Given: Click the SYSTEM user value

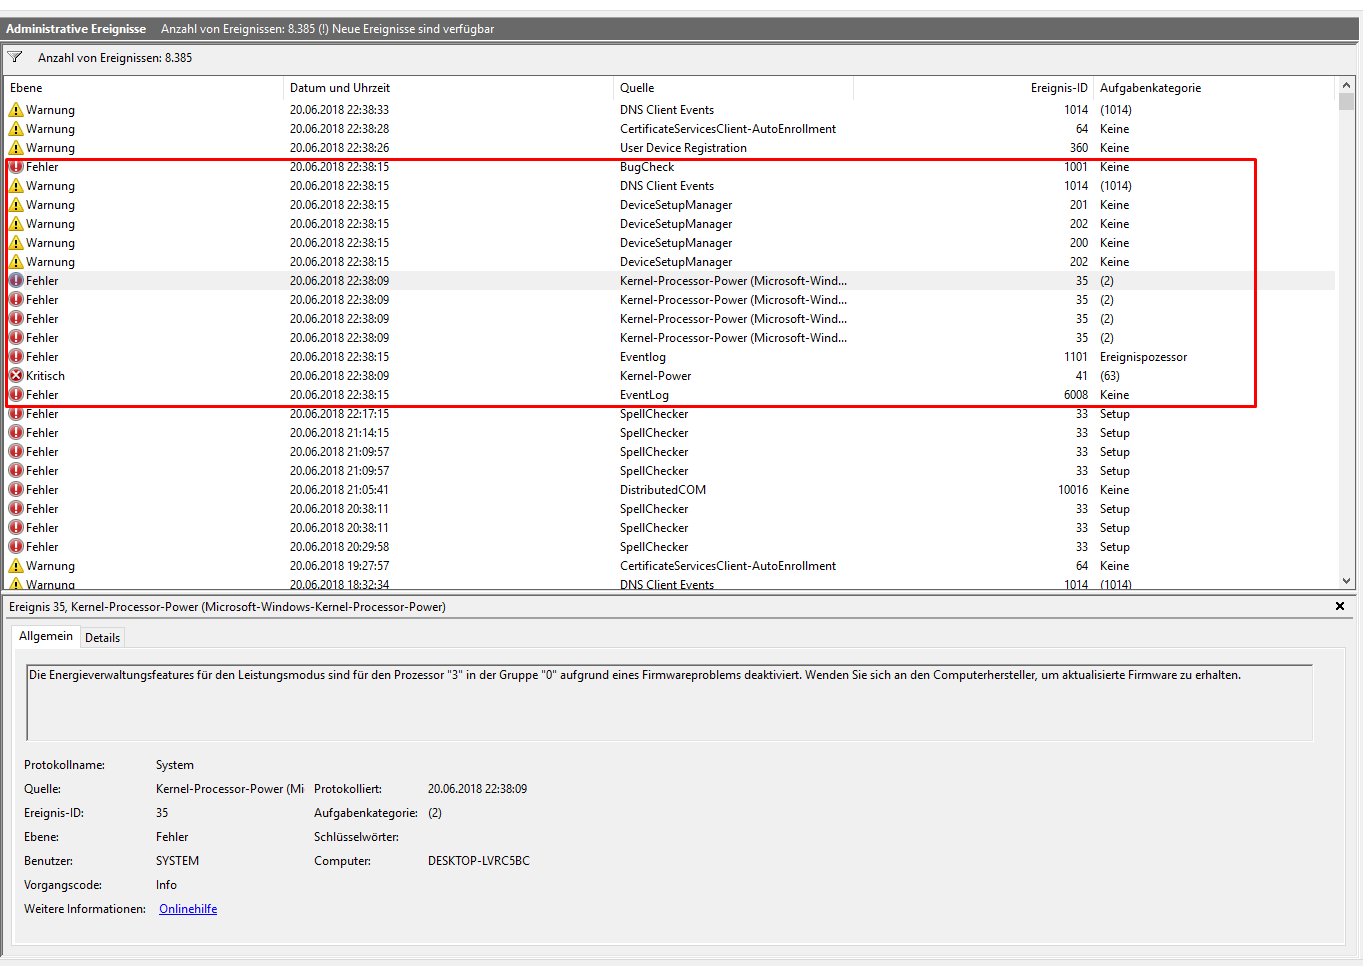Looking at the screenshot, I should 177,861.
